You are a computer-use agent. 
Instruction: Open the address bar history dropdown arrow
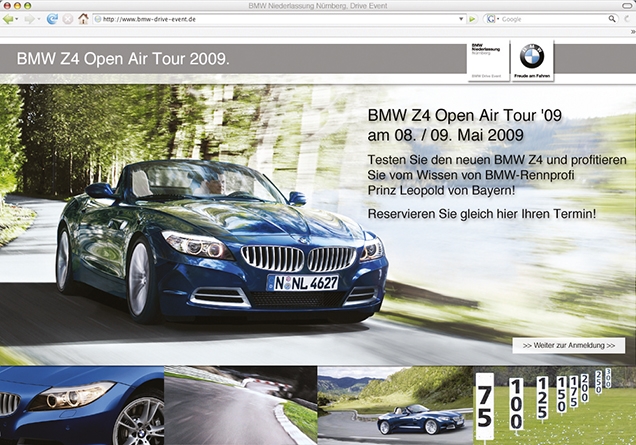(459, 19)
